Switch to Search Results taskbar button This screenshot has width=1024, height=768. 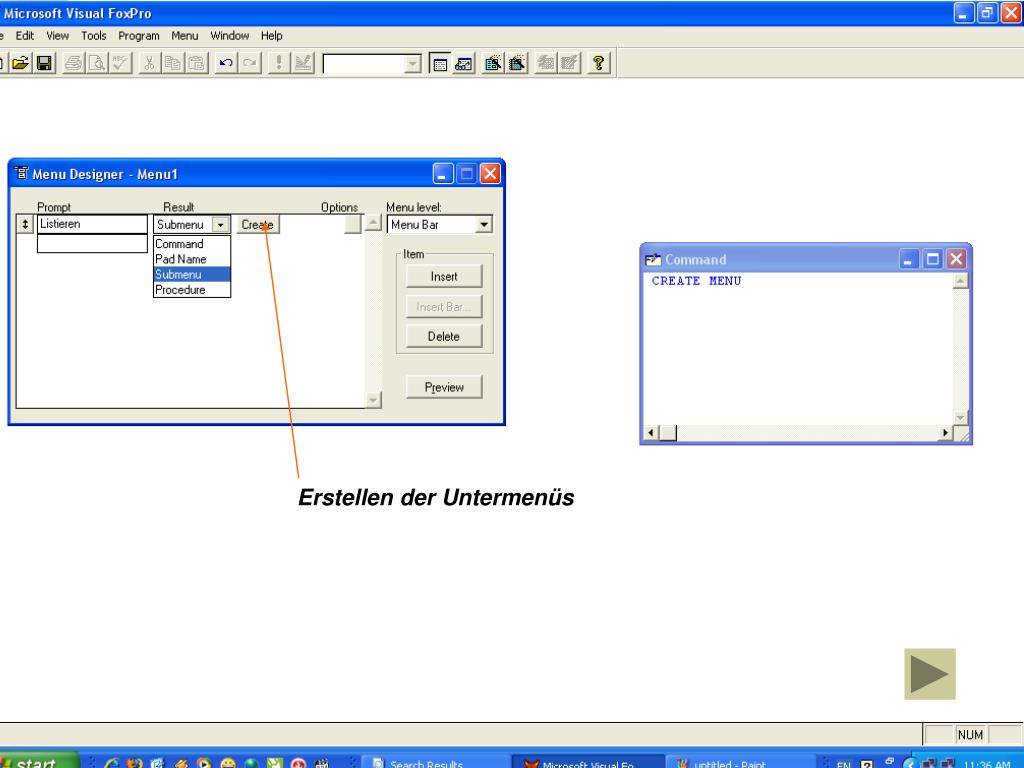point(436,763)
